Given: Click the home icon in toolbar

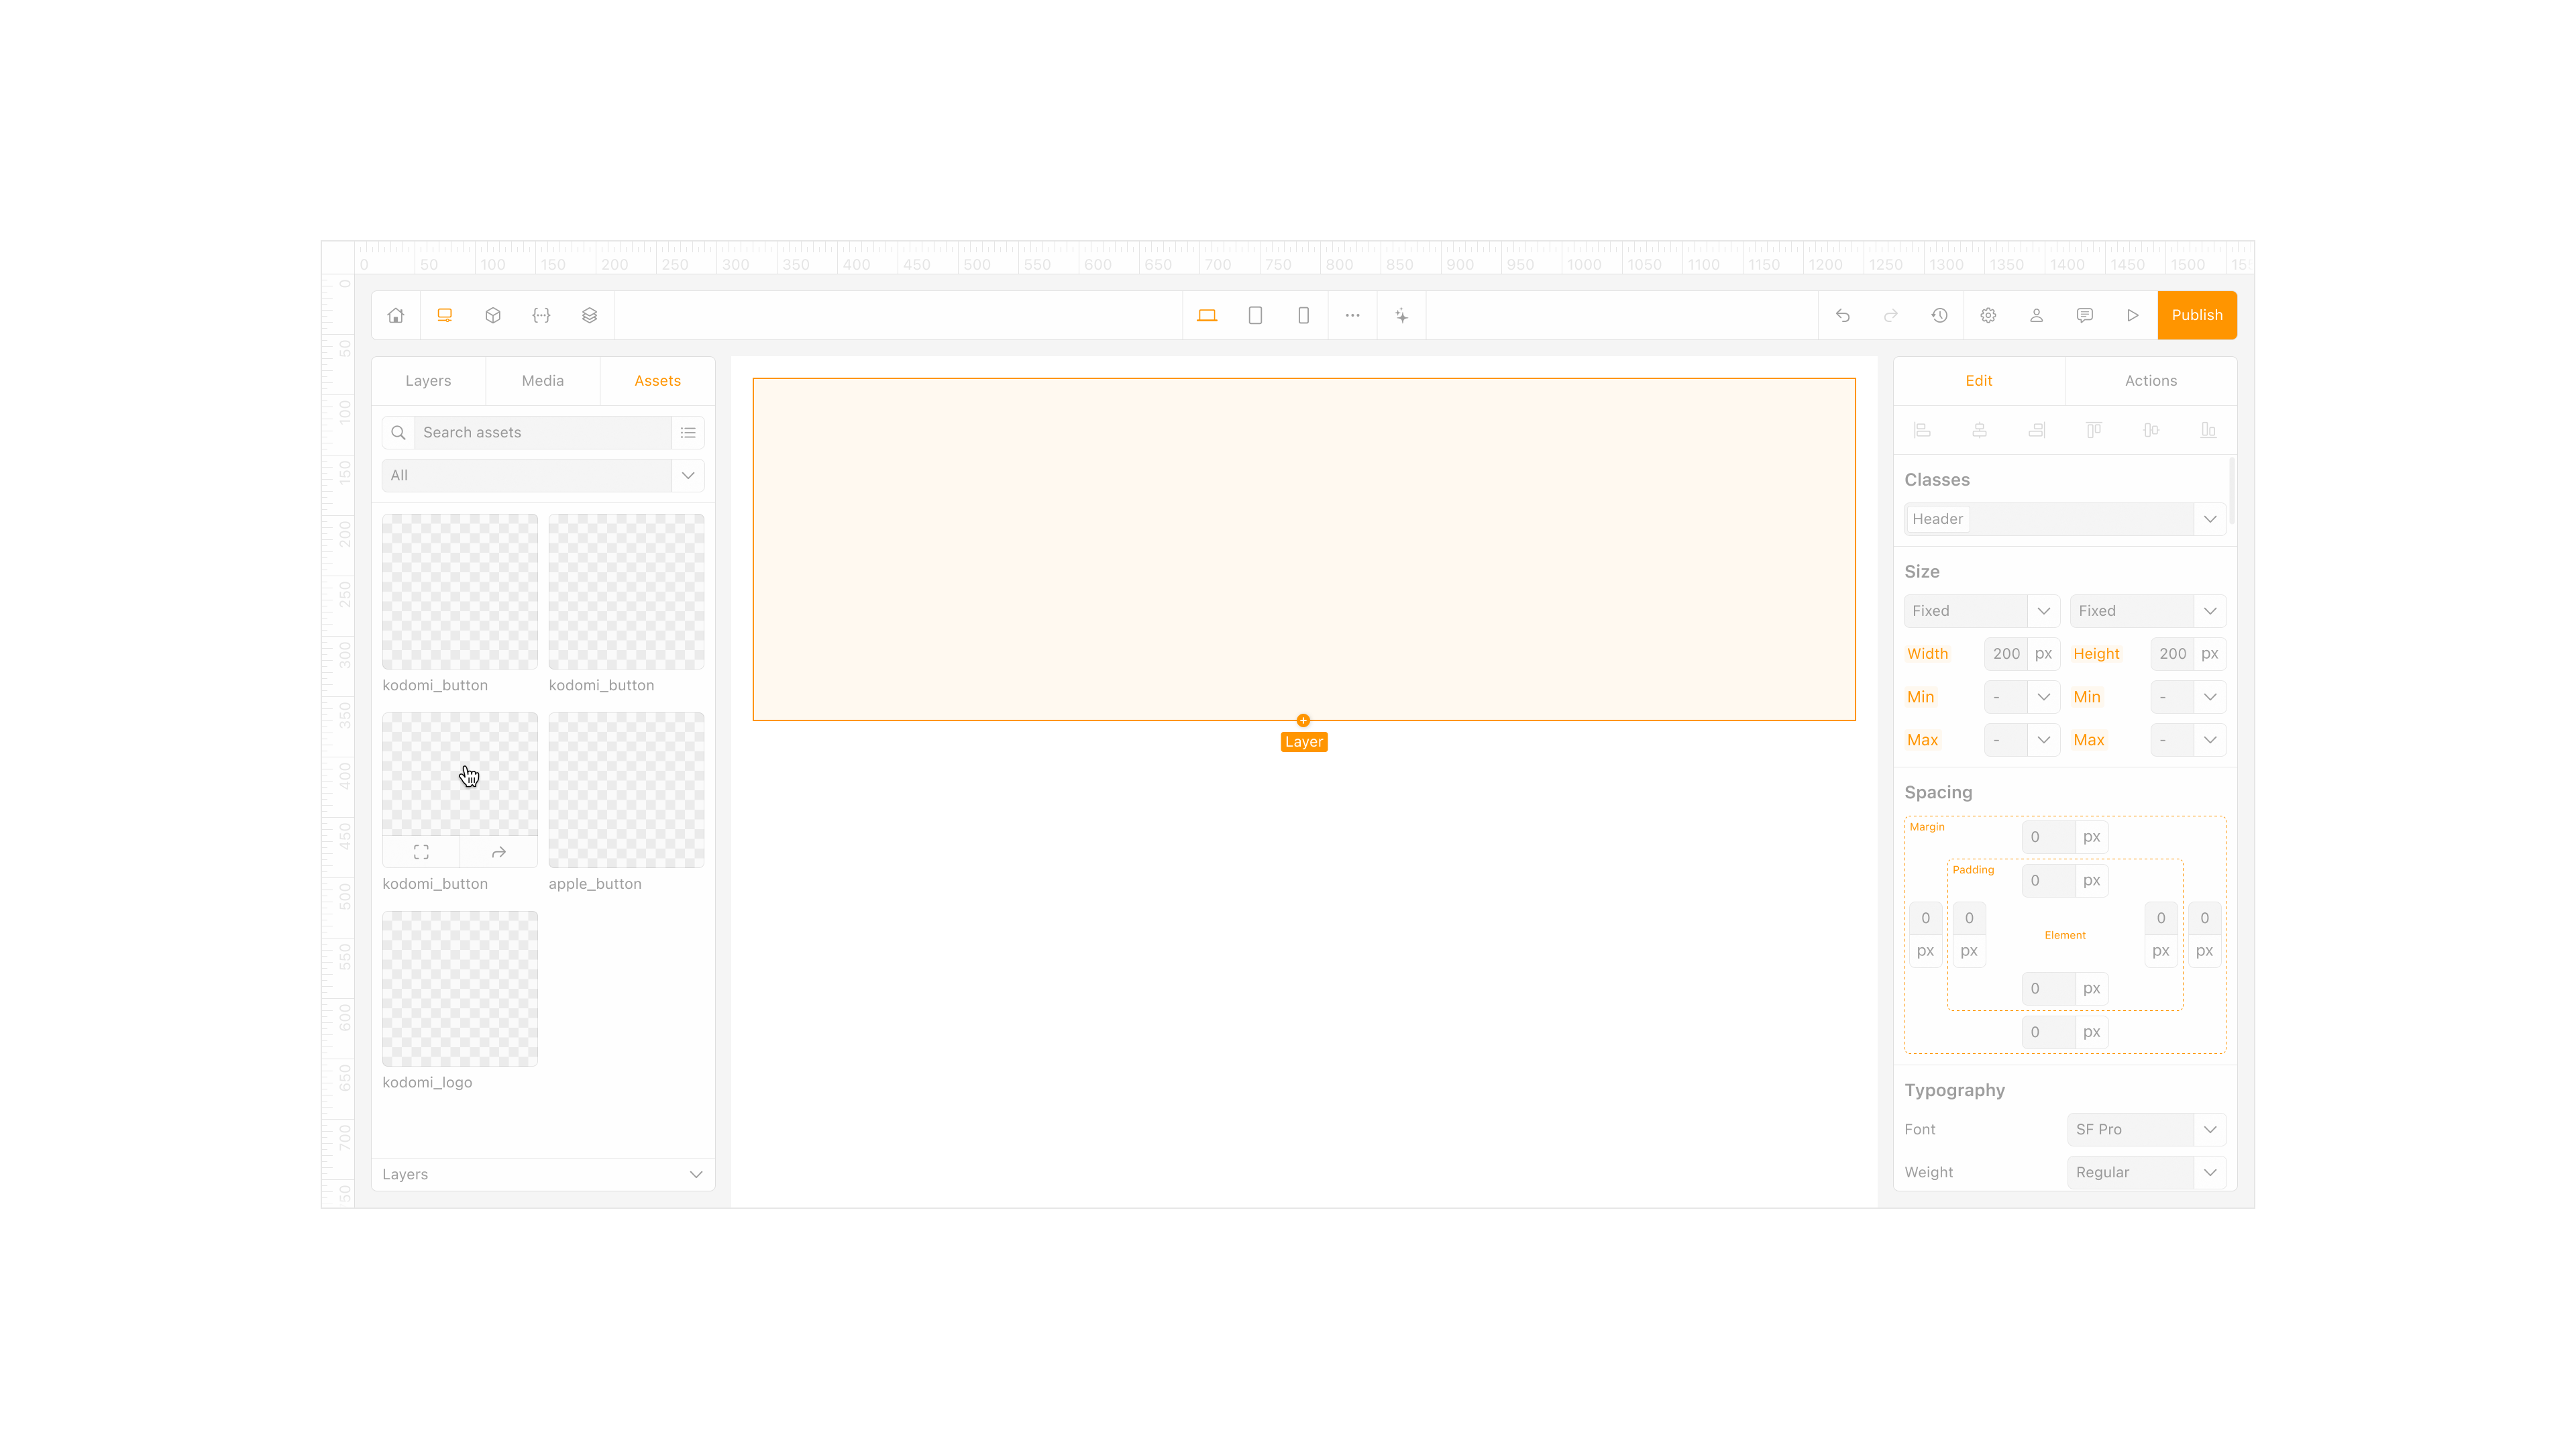Looking at the screenshot, I should [x=396, y=315].
